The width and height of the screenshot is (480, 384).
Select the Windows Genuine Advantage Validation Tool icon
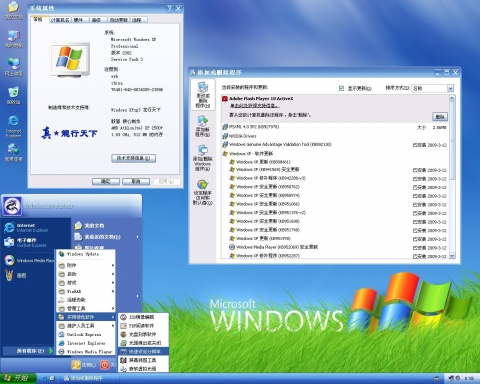(225, 144)
